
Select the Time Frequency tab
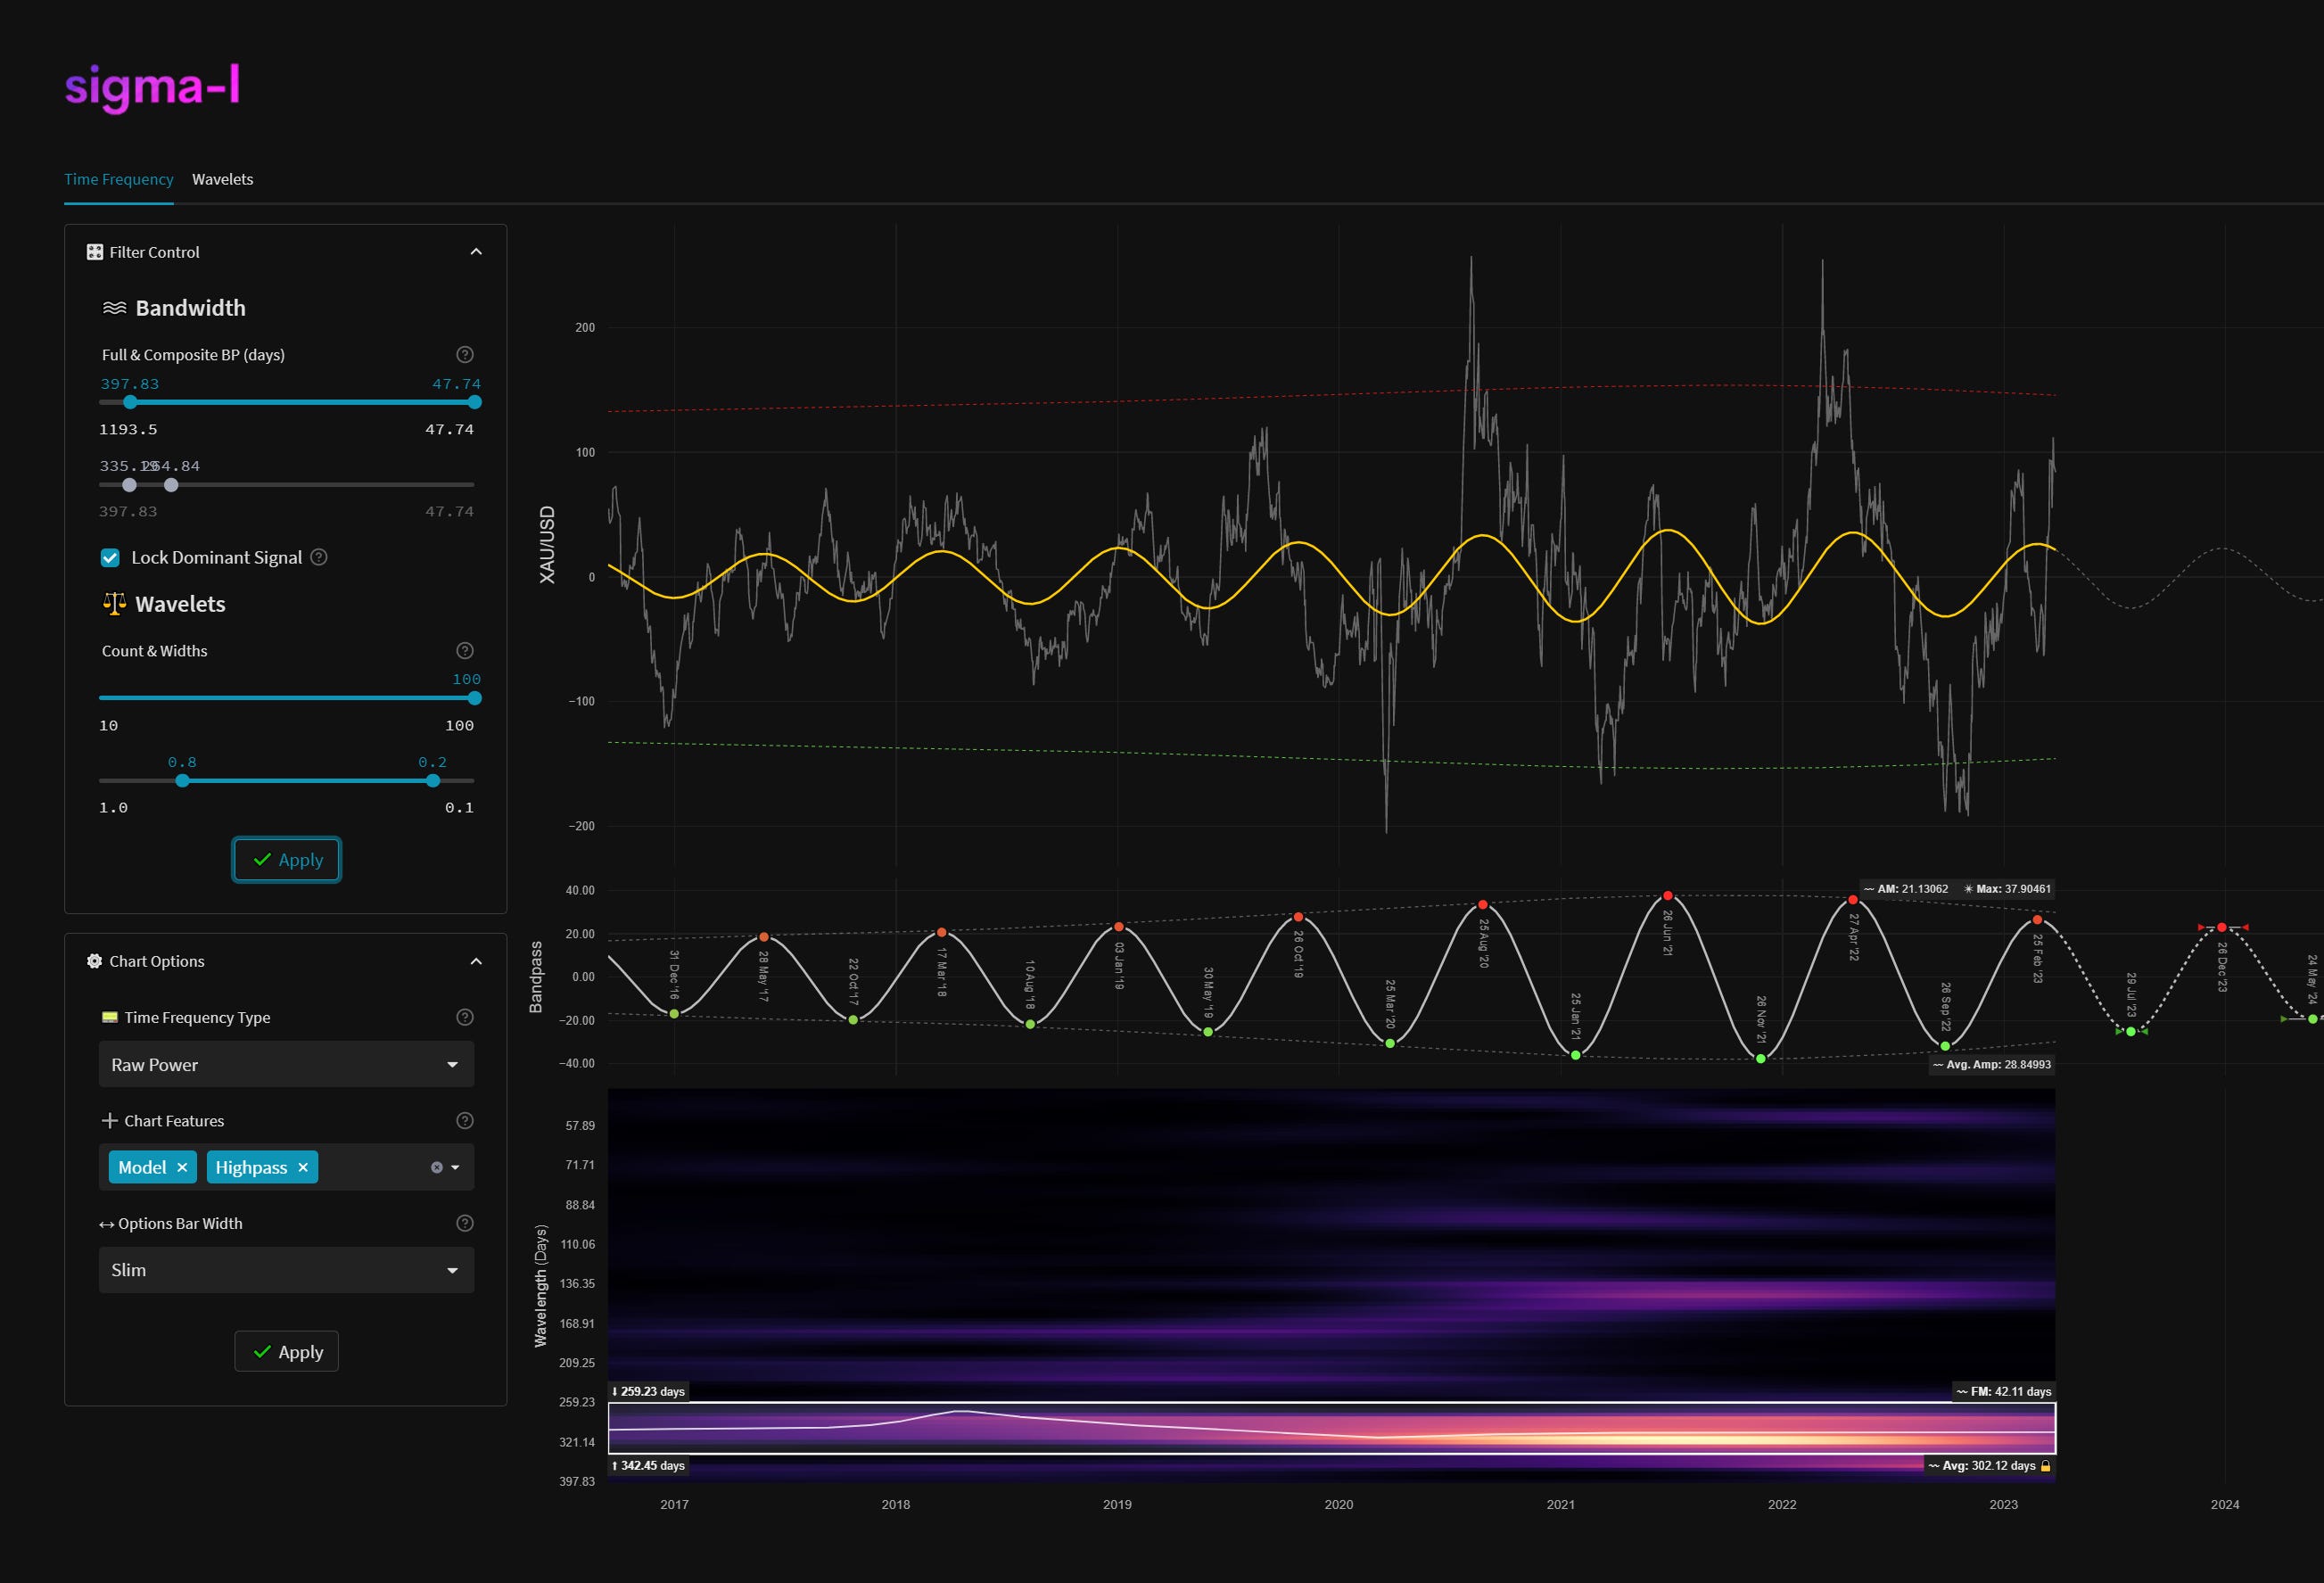click(118, 180)
